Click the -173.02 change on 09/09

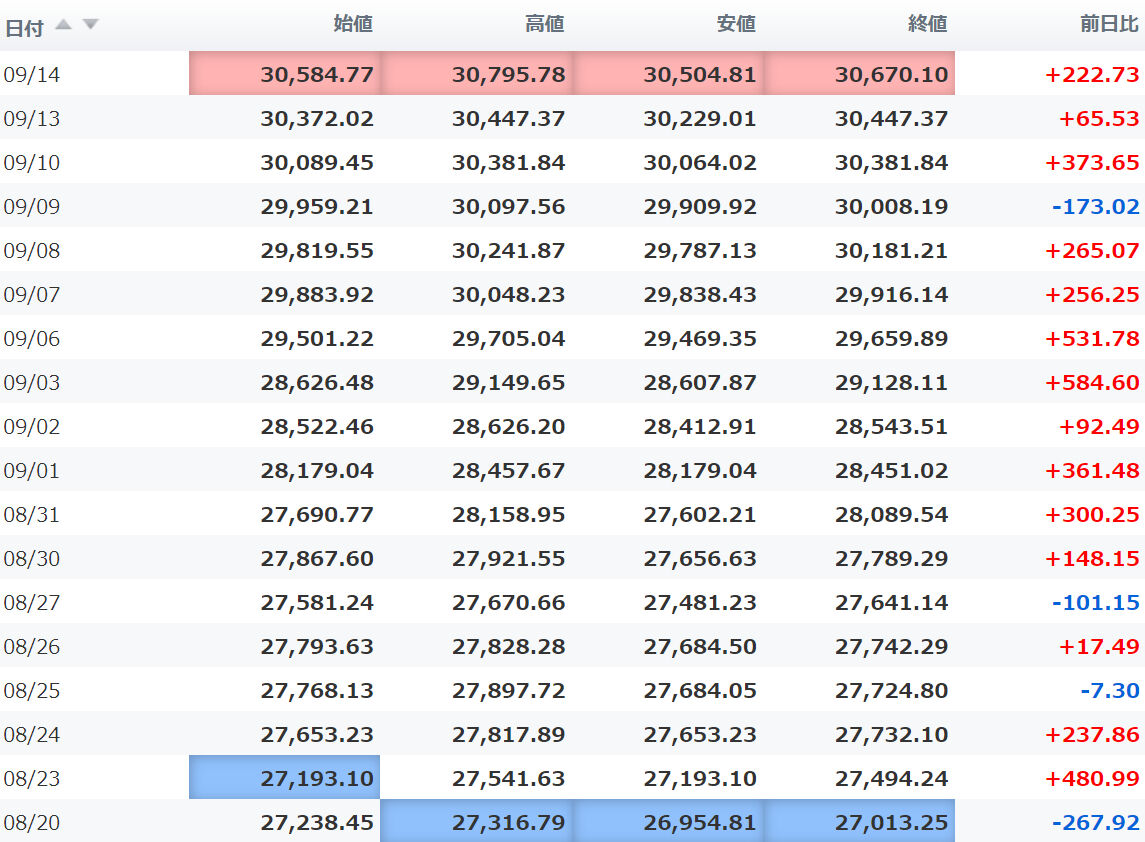1095,206
